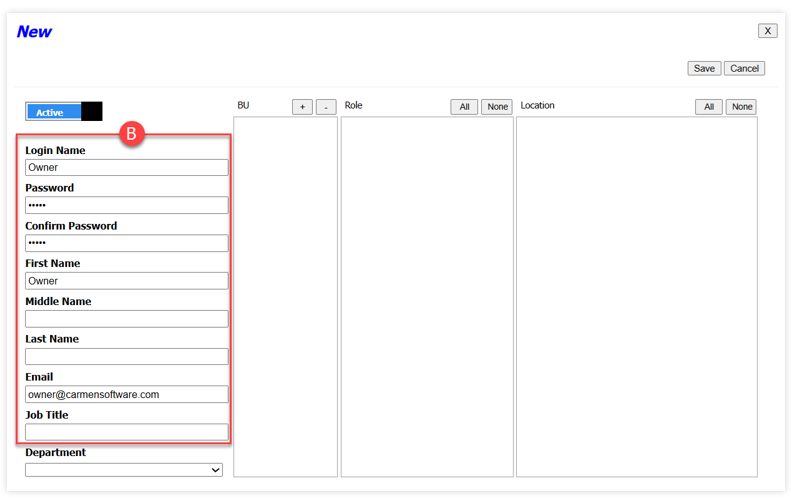
Task: Select All locations button
Action: pos(709,107)
